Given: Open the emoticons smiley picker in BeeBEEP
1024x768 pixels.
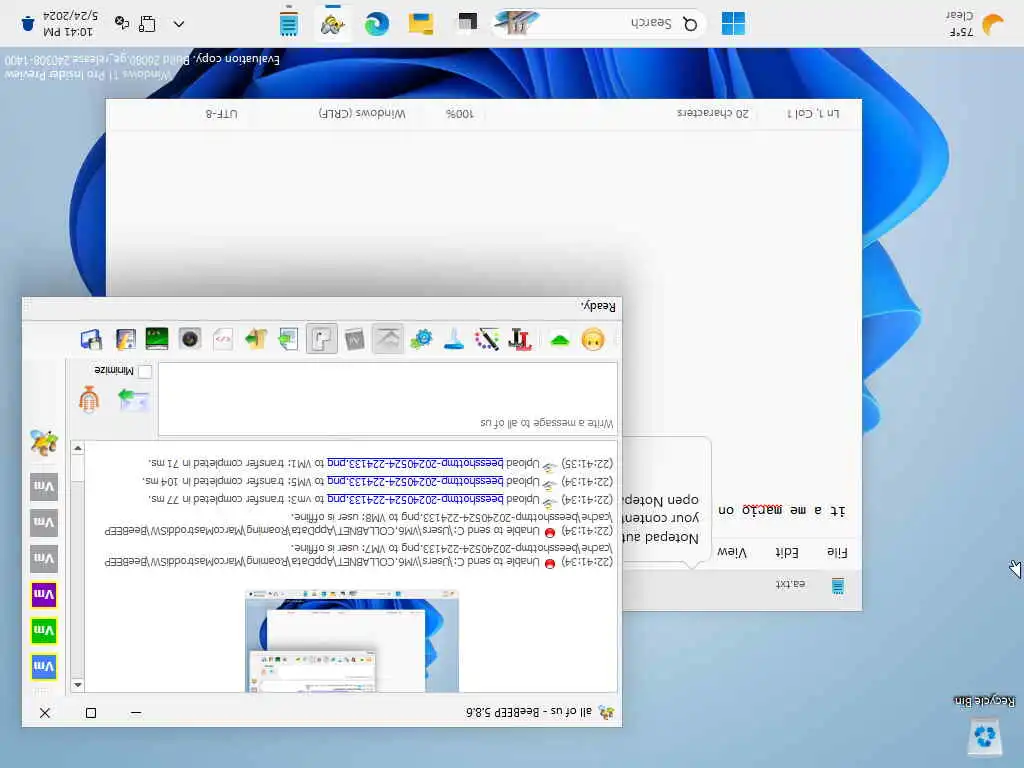Looking at the screenshot, I should pos(592,340).
